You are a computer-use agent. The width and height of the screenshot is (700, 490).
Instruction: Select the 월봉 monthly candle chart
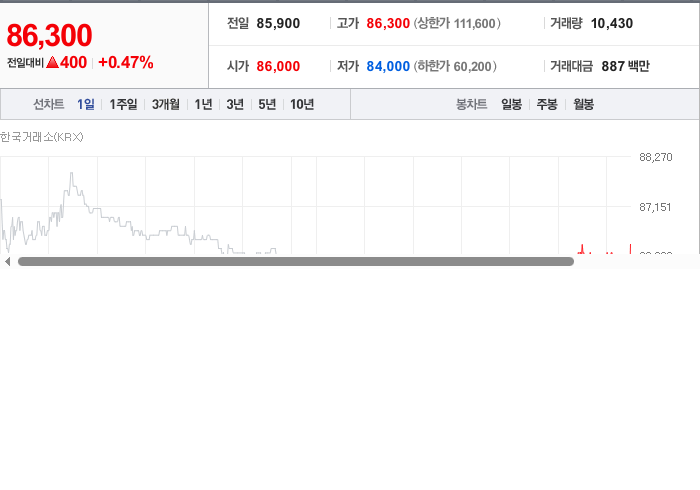point(583,104)
